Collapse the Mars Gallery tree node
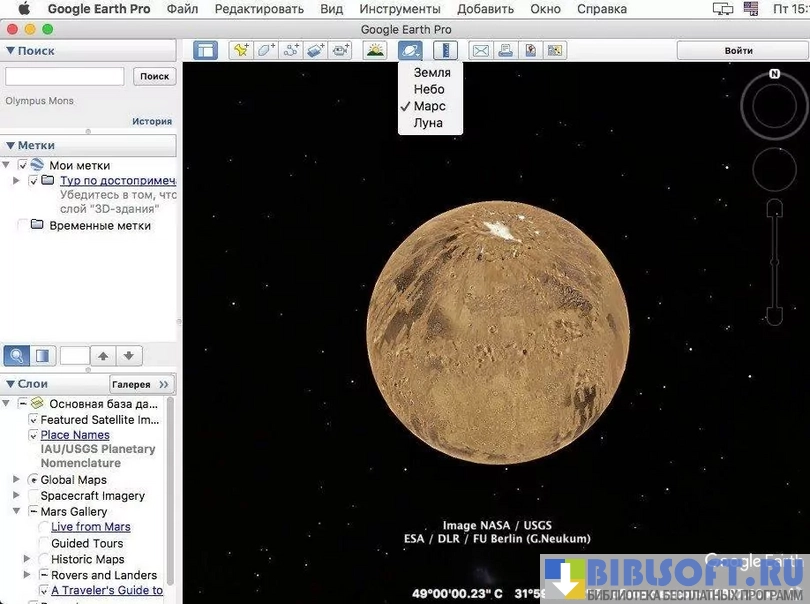810x604 pixels. (x=16, y=511)
